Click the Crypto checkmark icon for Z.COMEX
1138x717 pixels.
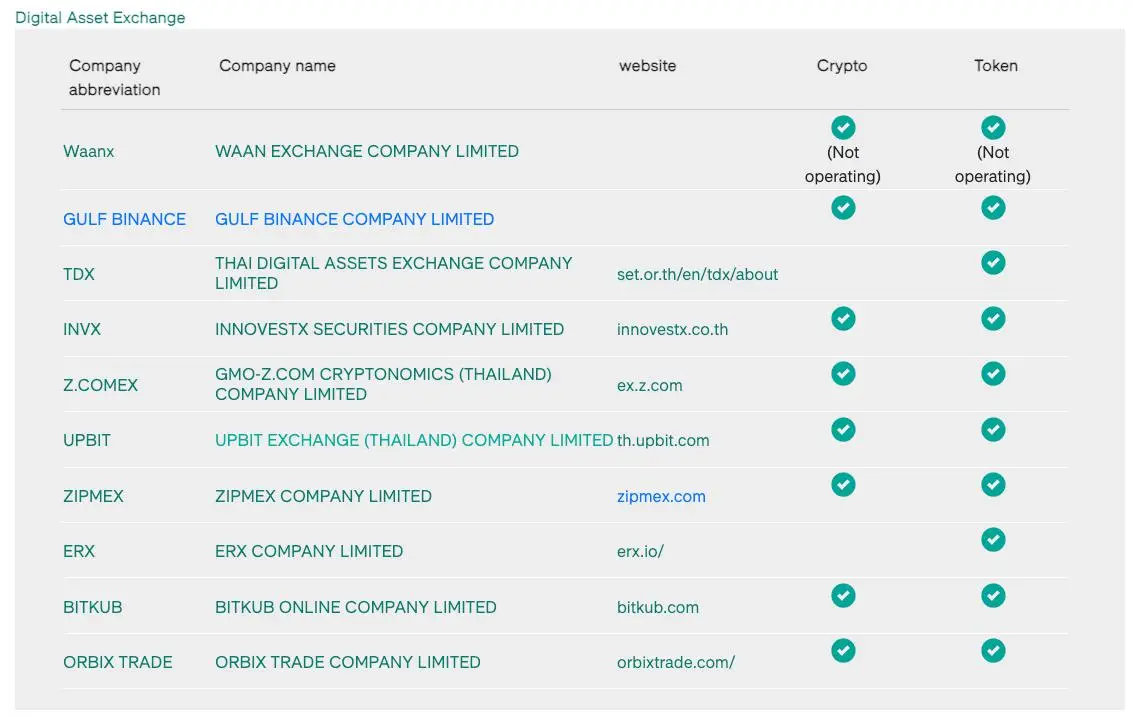843,373
